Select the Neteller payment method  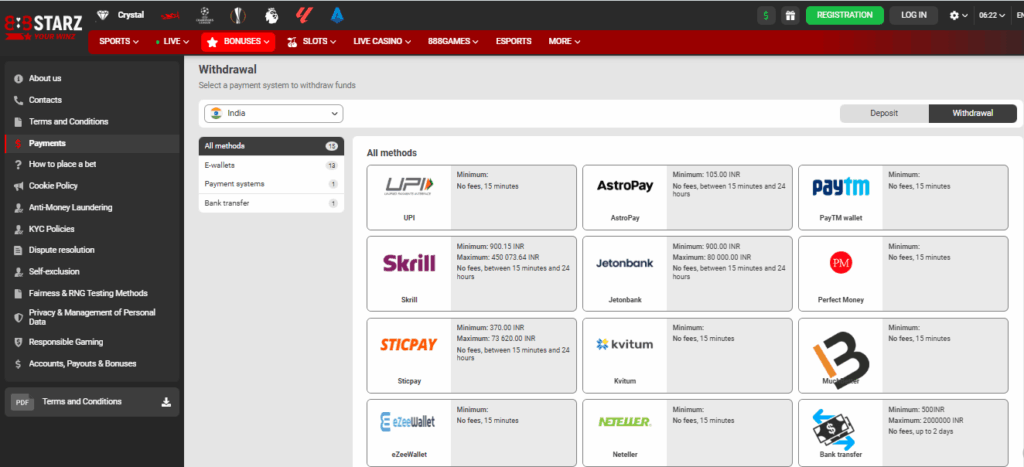pos(687,432)
